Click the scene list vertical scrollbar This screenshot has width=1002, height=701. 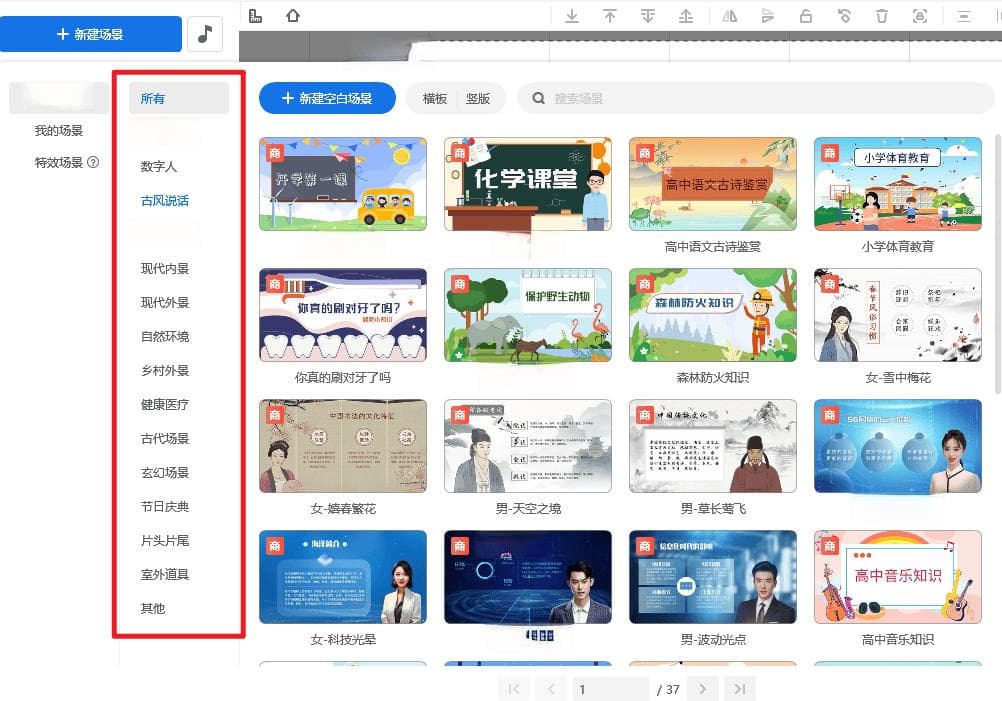(x=998, y=264)
